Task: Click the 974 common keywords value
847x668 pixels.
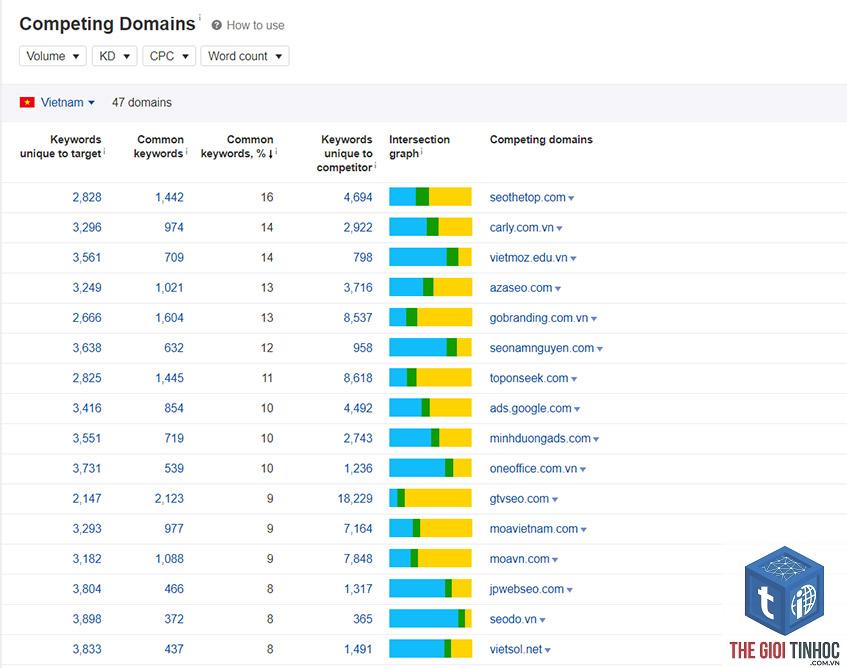Action: coord(174,227)
